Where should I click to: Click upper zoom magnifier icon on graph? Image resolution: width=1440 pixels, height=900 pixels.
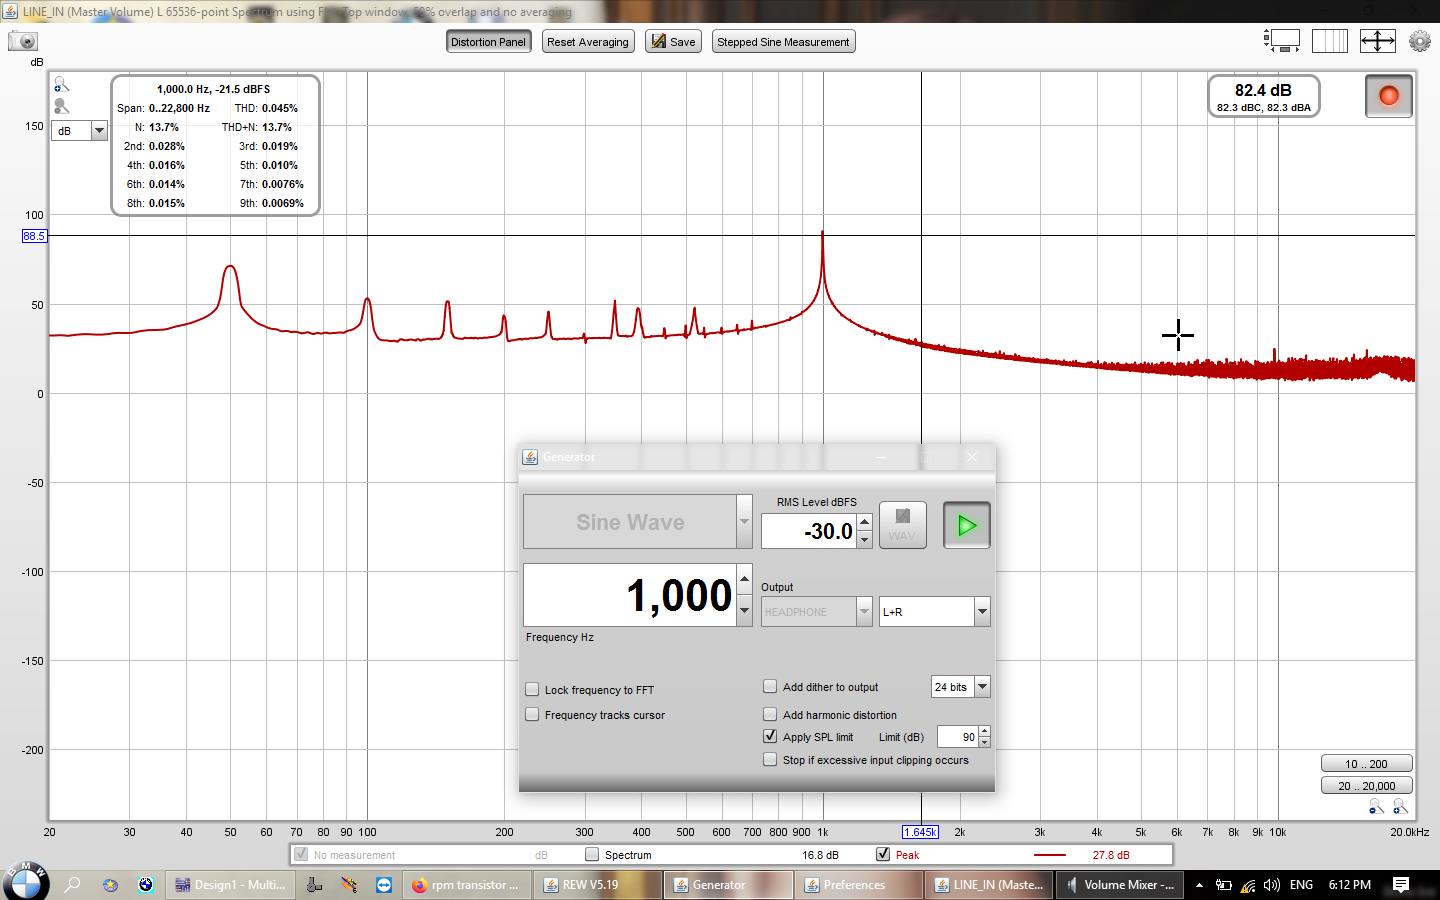coord(61,85)
